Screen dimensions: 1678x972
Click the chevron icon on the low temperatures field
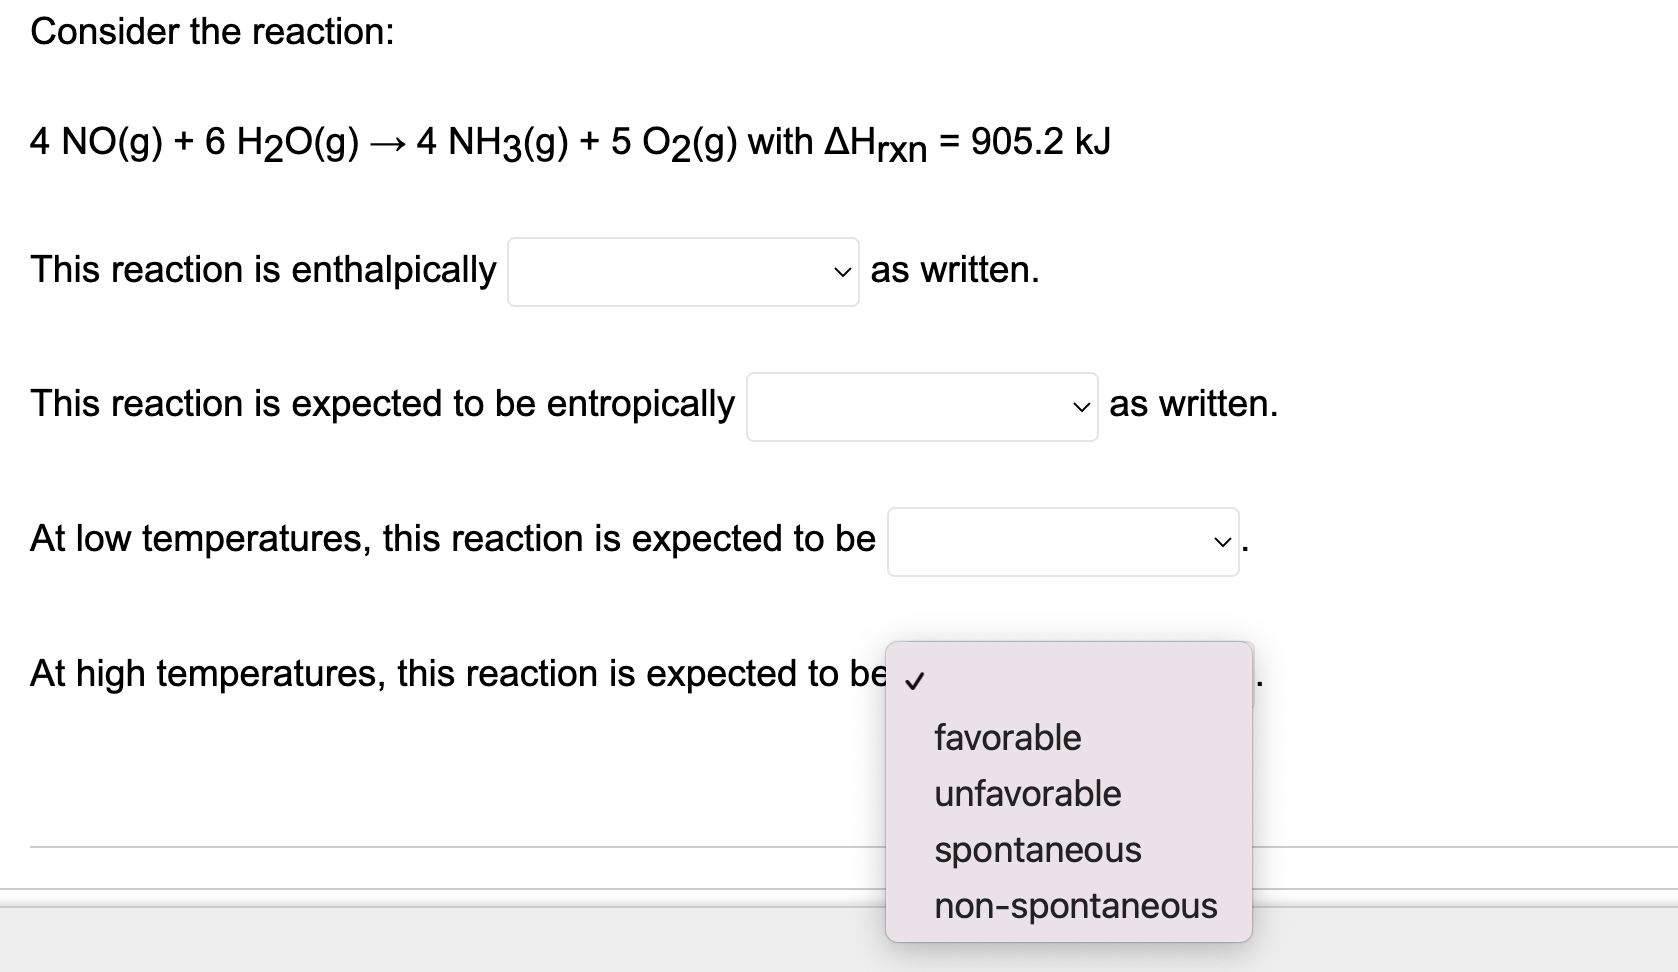(x=1221, y=543)
